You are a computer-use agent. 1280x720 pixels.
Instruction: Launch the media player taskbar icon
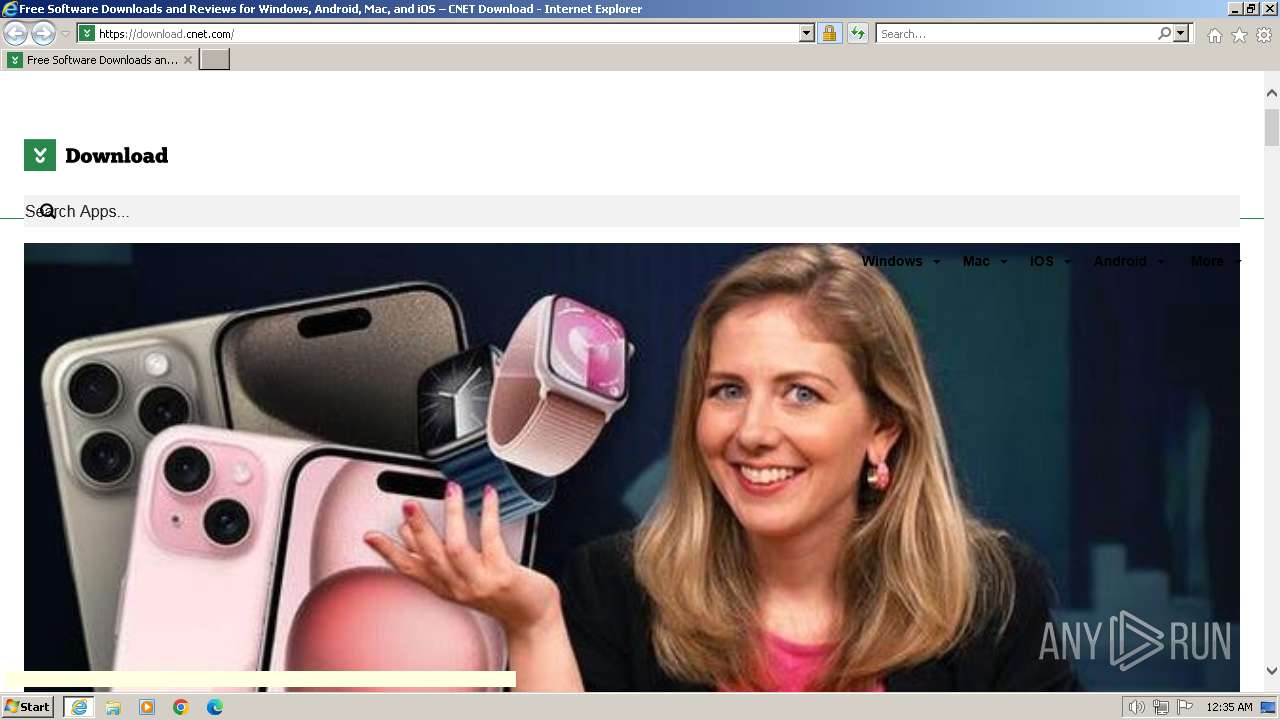147,707
